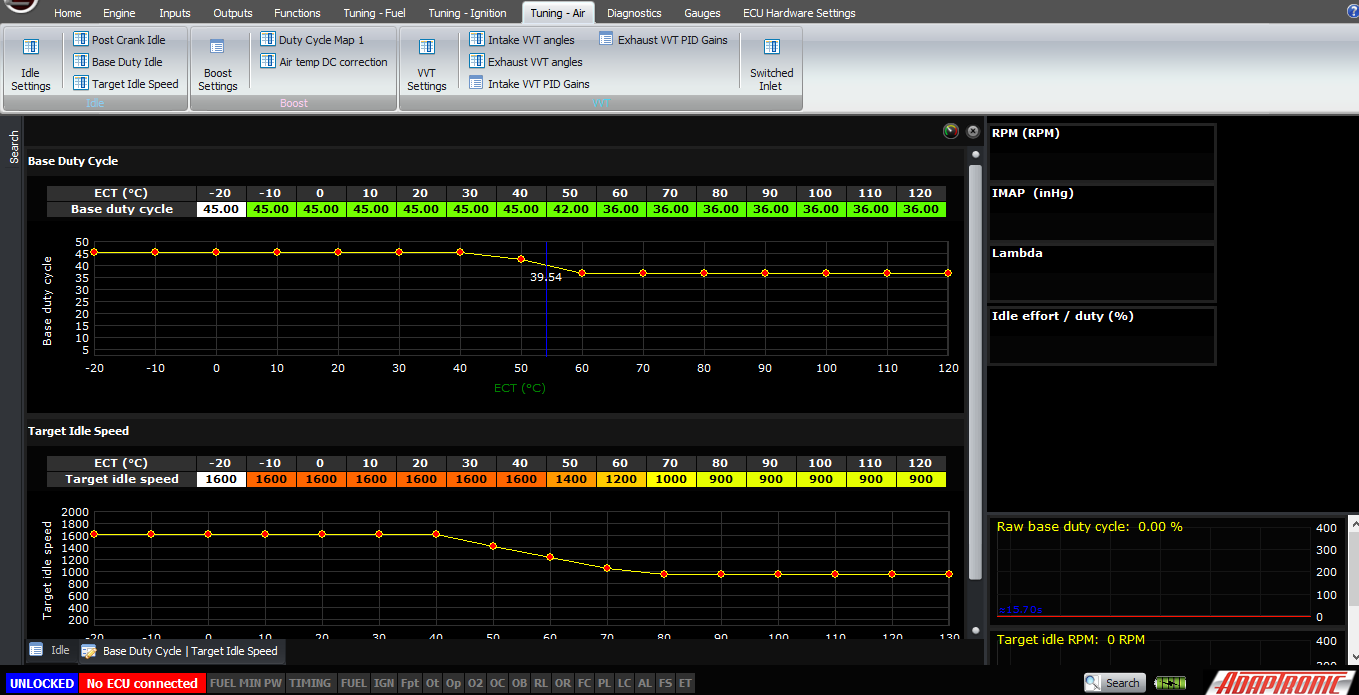Select base duty cycle cell at 120 °C

point(921,209)
